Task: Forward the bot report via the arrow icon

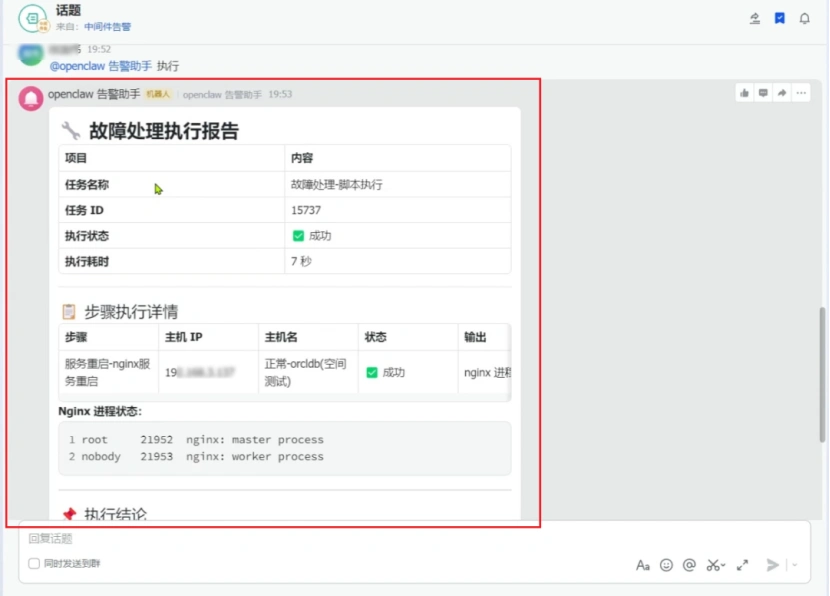Action: coord(780,92)
